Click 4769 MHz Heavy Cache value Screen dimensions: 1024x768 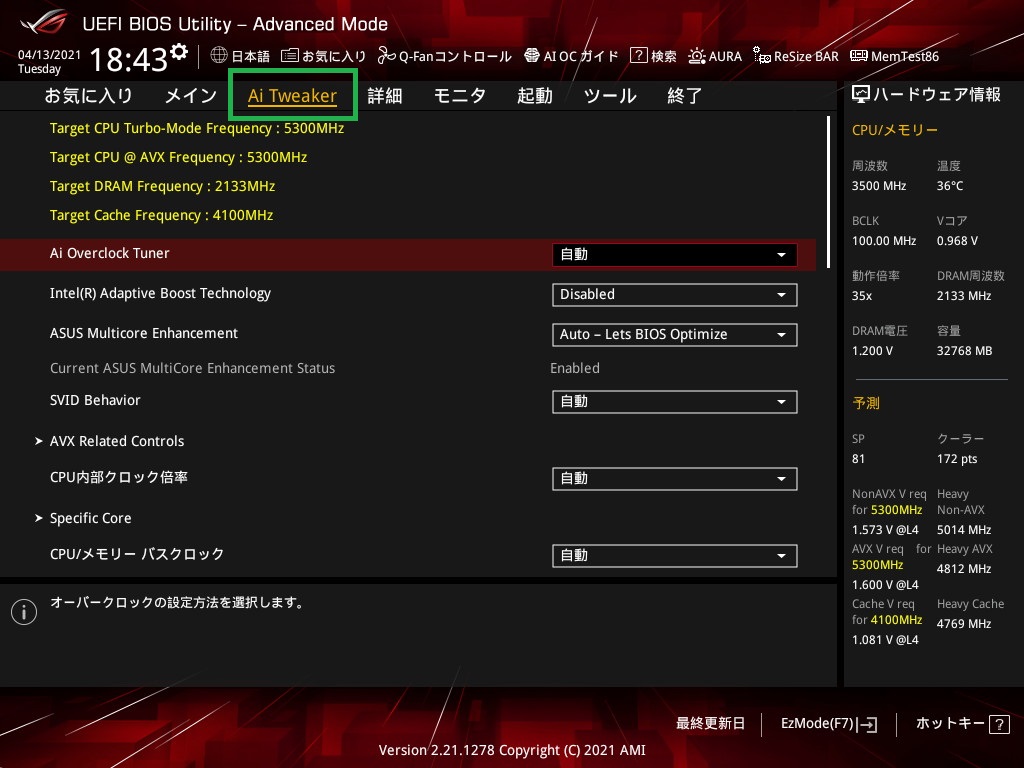coord(964,624)
